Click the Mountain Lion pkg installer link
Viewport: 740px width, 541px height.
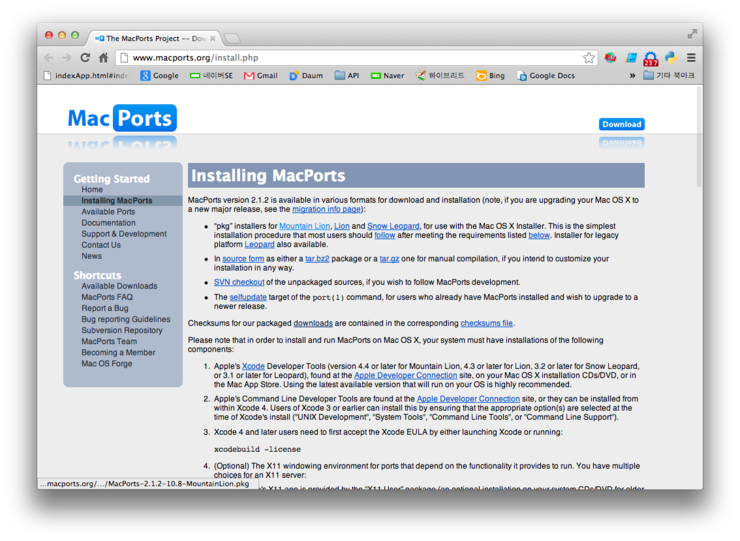(304, 226)
